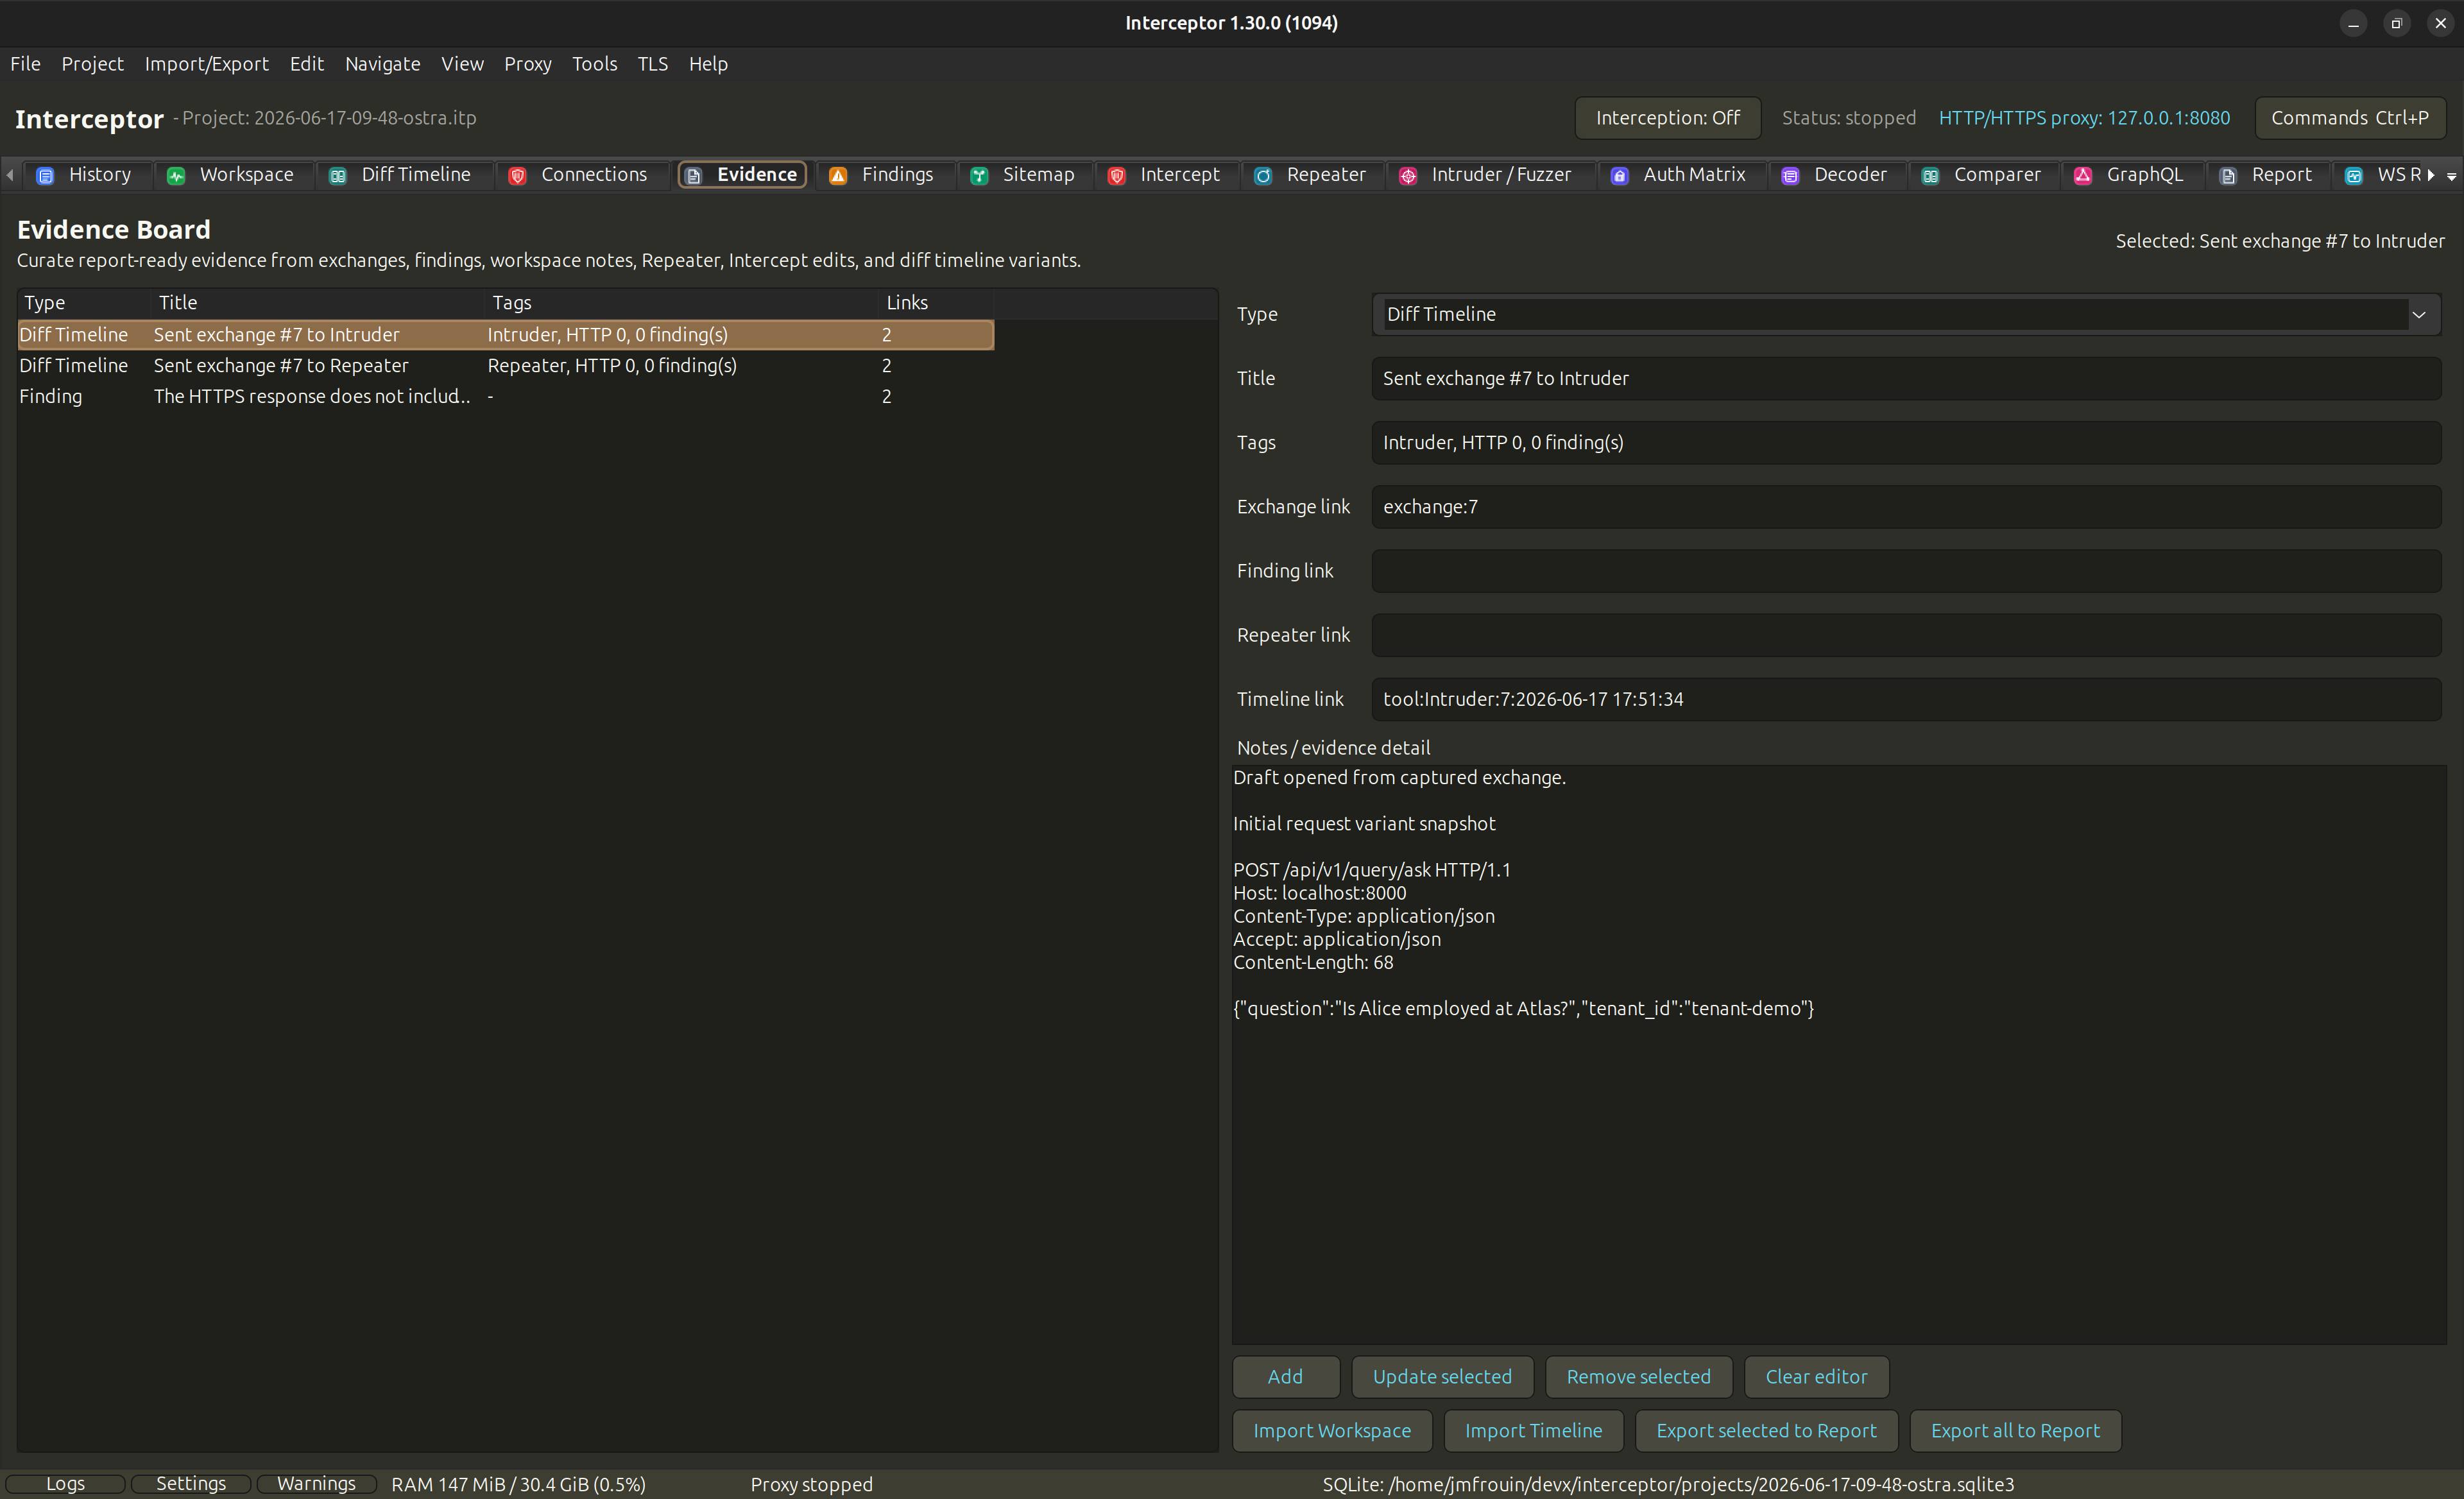Screen dimensions: 2464x1499
Task: Click the Decoder tab icon
Action: point(1791,175)
